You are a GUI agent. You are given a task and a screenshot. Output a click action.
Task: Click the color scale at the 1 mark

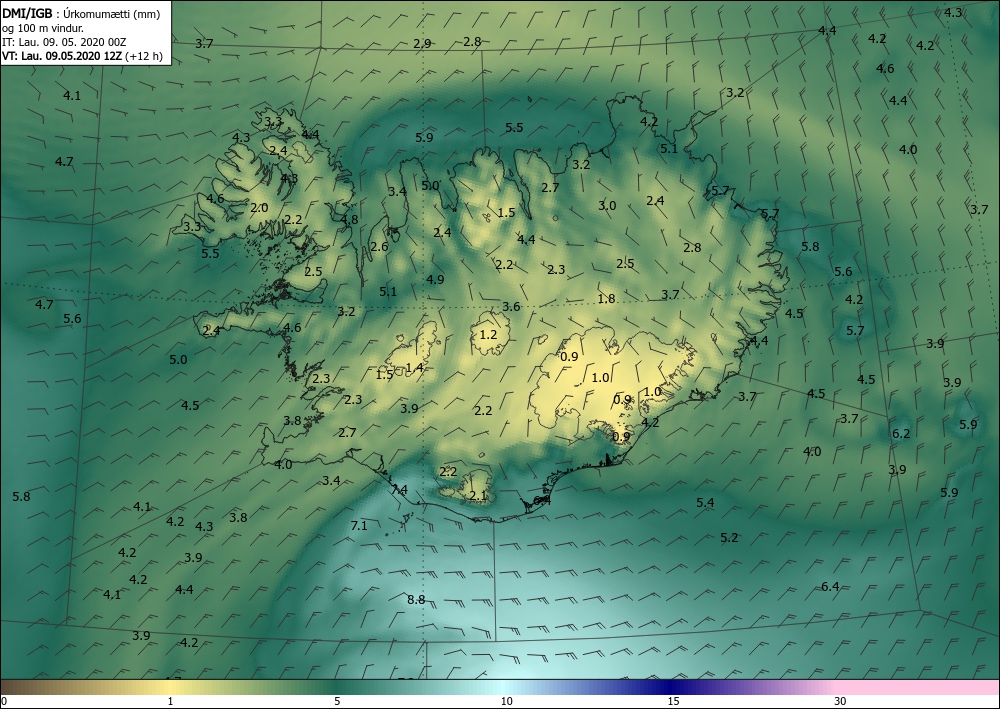(x=170, y=687)
